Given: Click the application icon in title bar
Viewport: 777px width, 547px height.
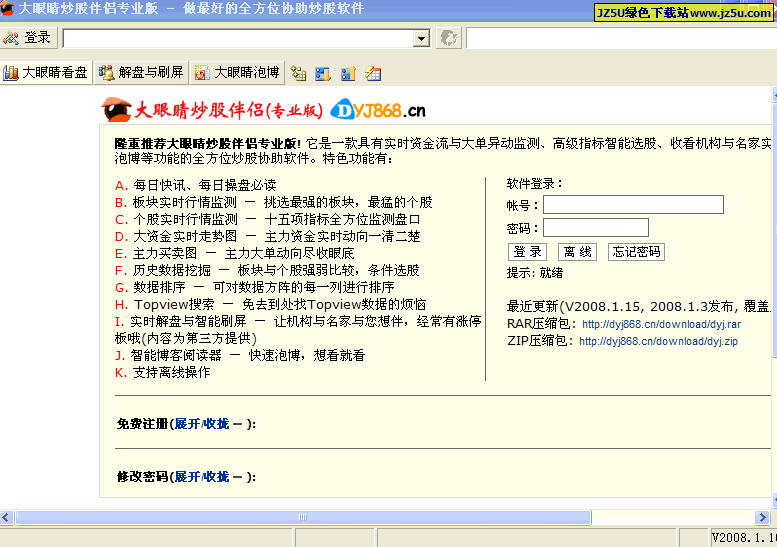Looking at the screenshot, I should pyautogui.click(x=7, y=8).
